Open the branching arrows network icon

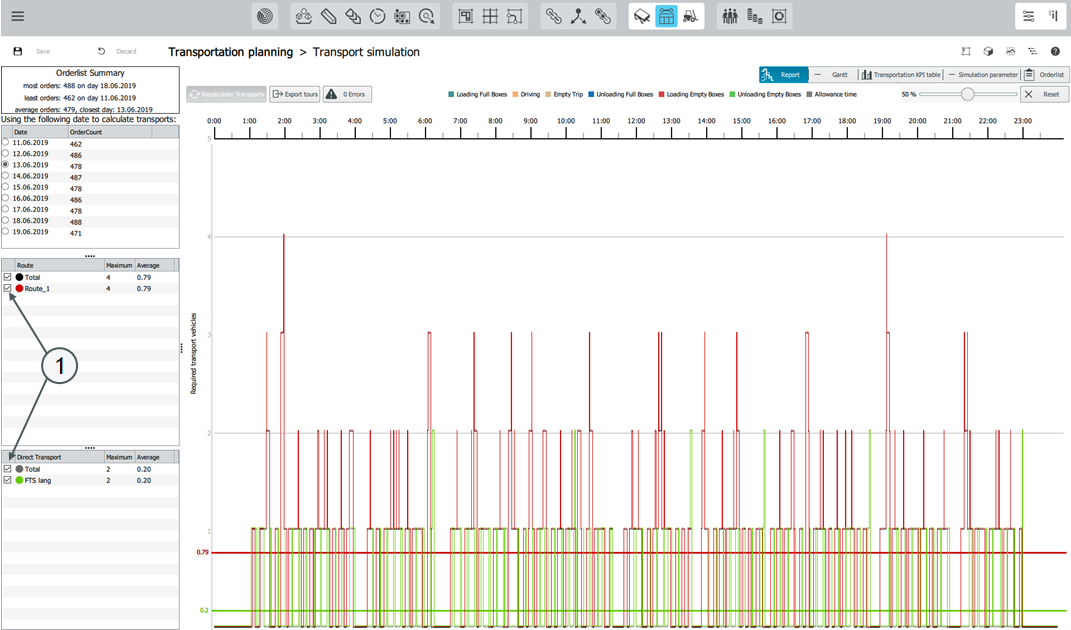click(x=579, y=16)
